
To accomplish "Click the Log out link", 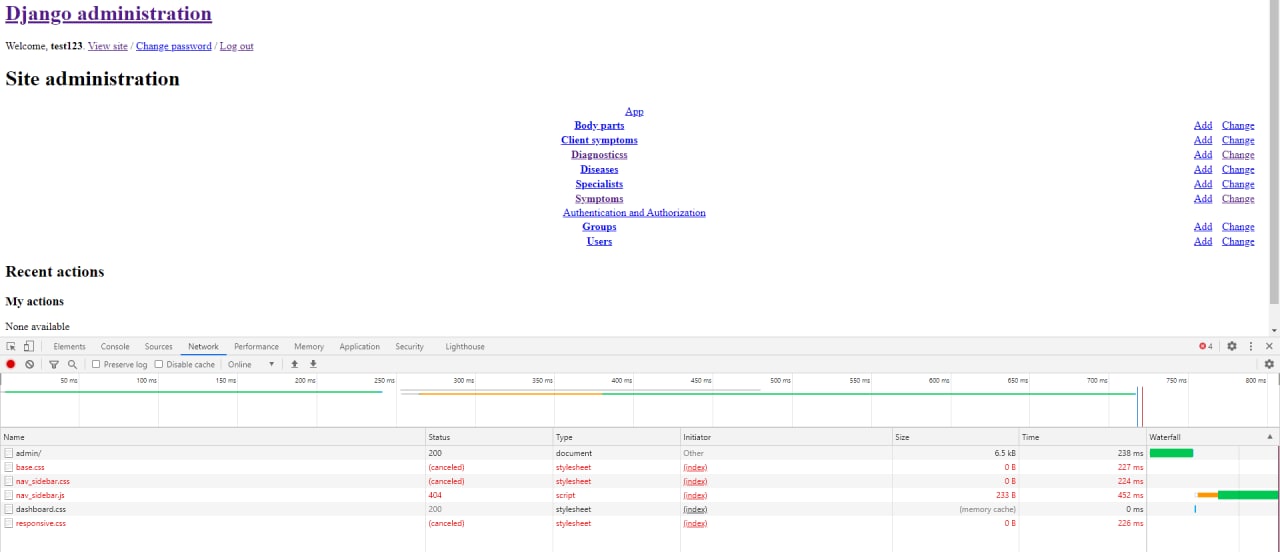I will tap(237, 46).
